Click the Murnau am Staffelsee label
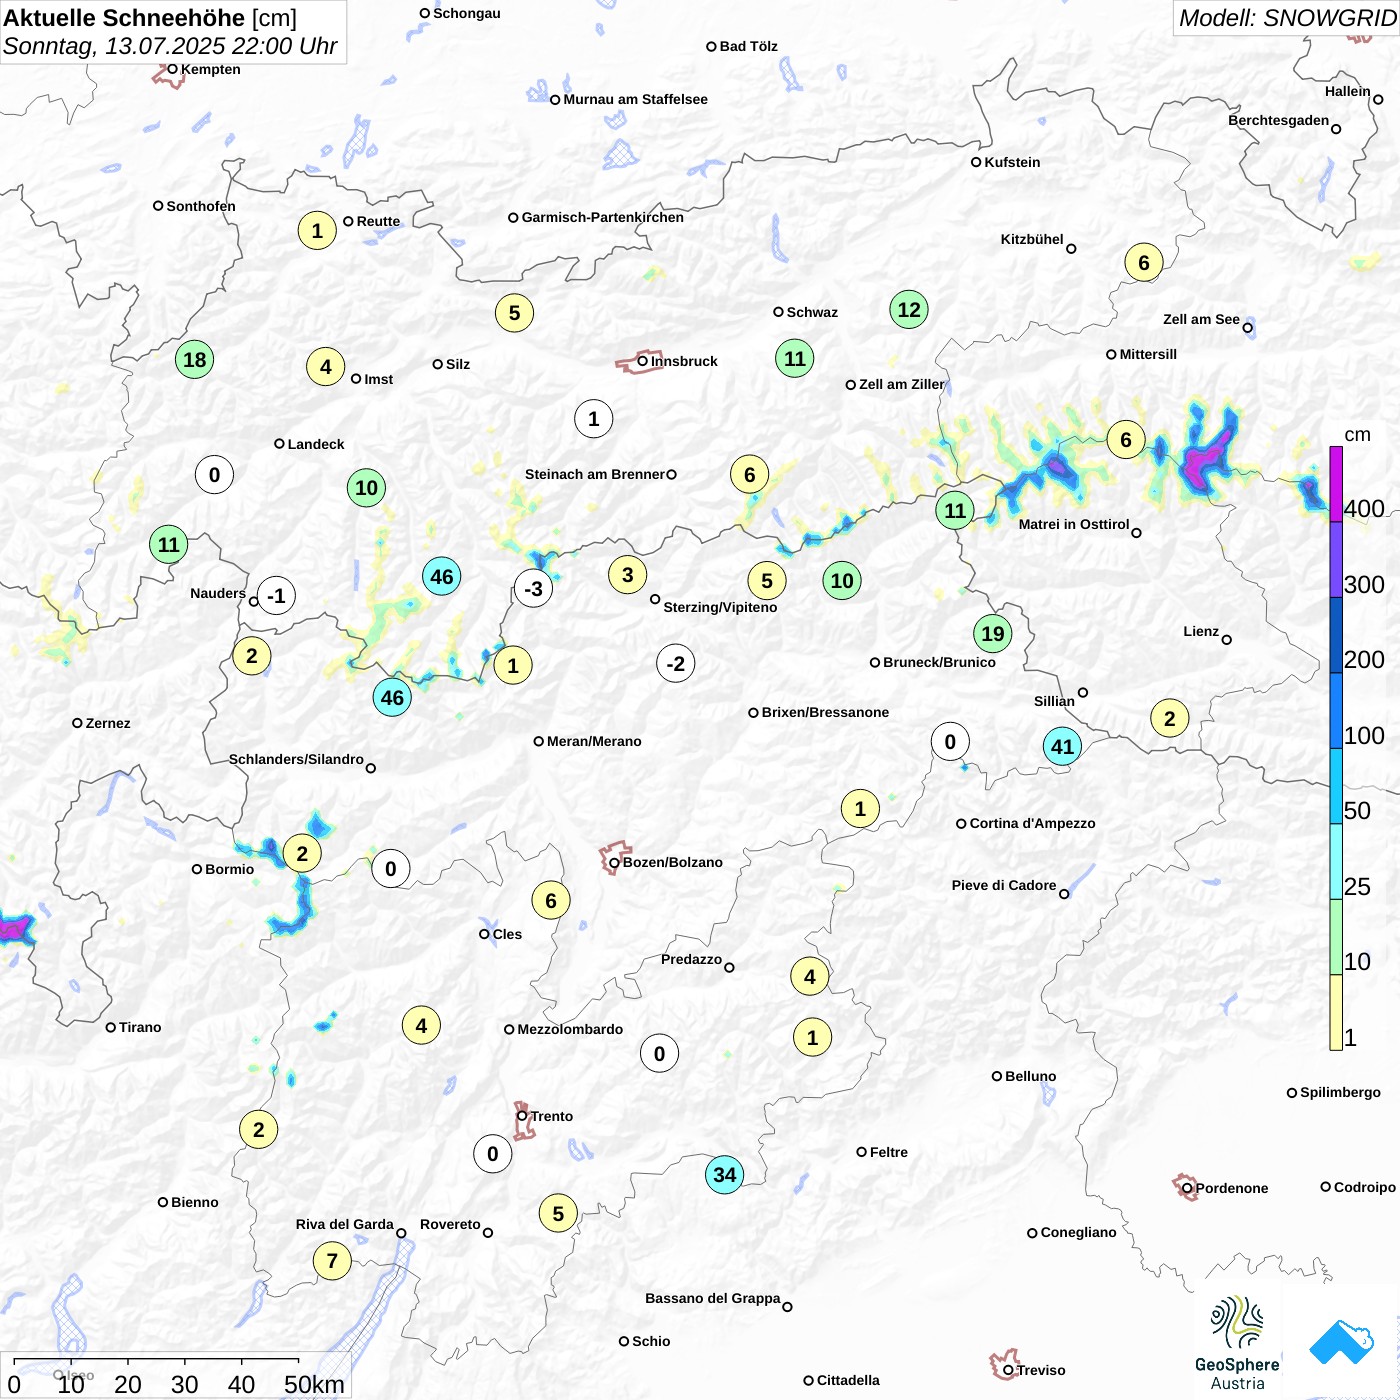This screenshot has height=1400, width=1400. coord(635,99)
